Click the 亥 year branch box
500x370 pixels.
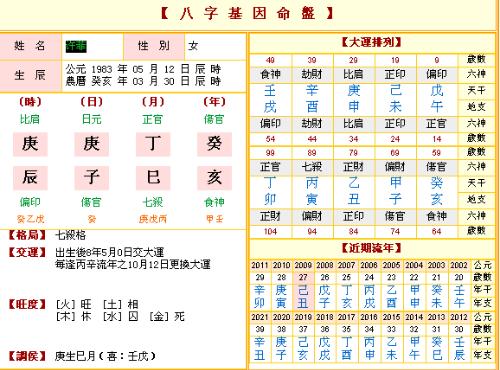pyautogui.click(x=214, y=177)
